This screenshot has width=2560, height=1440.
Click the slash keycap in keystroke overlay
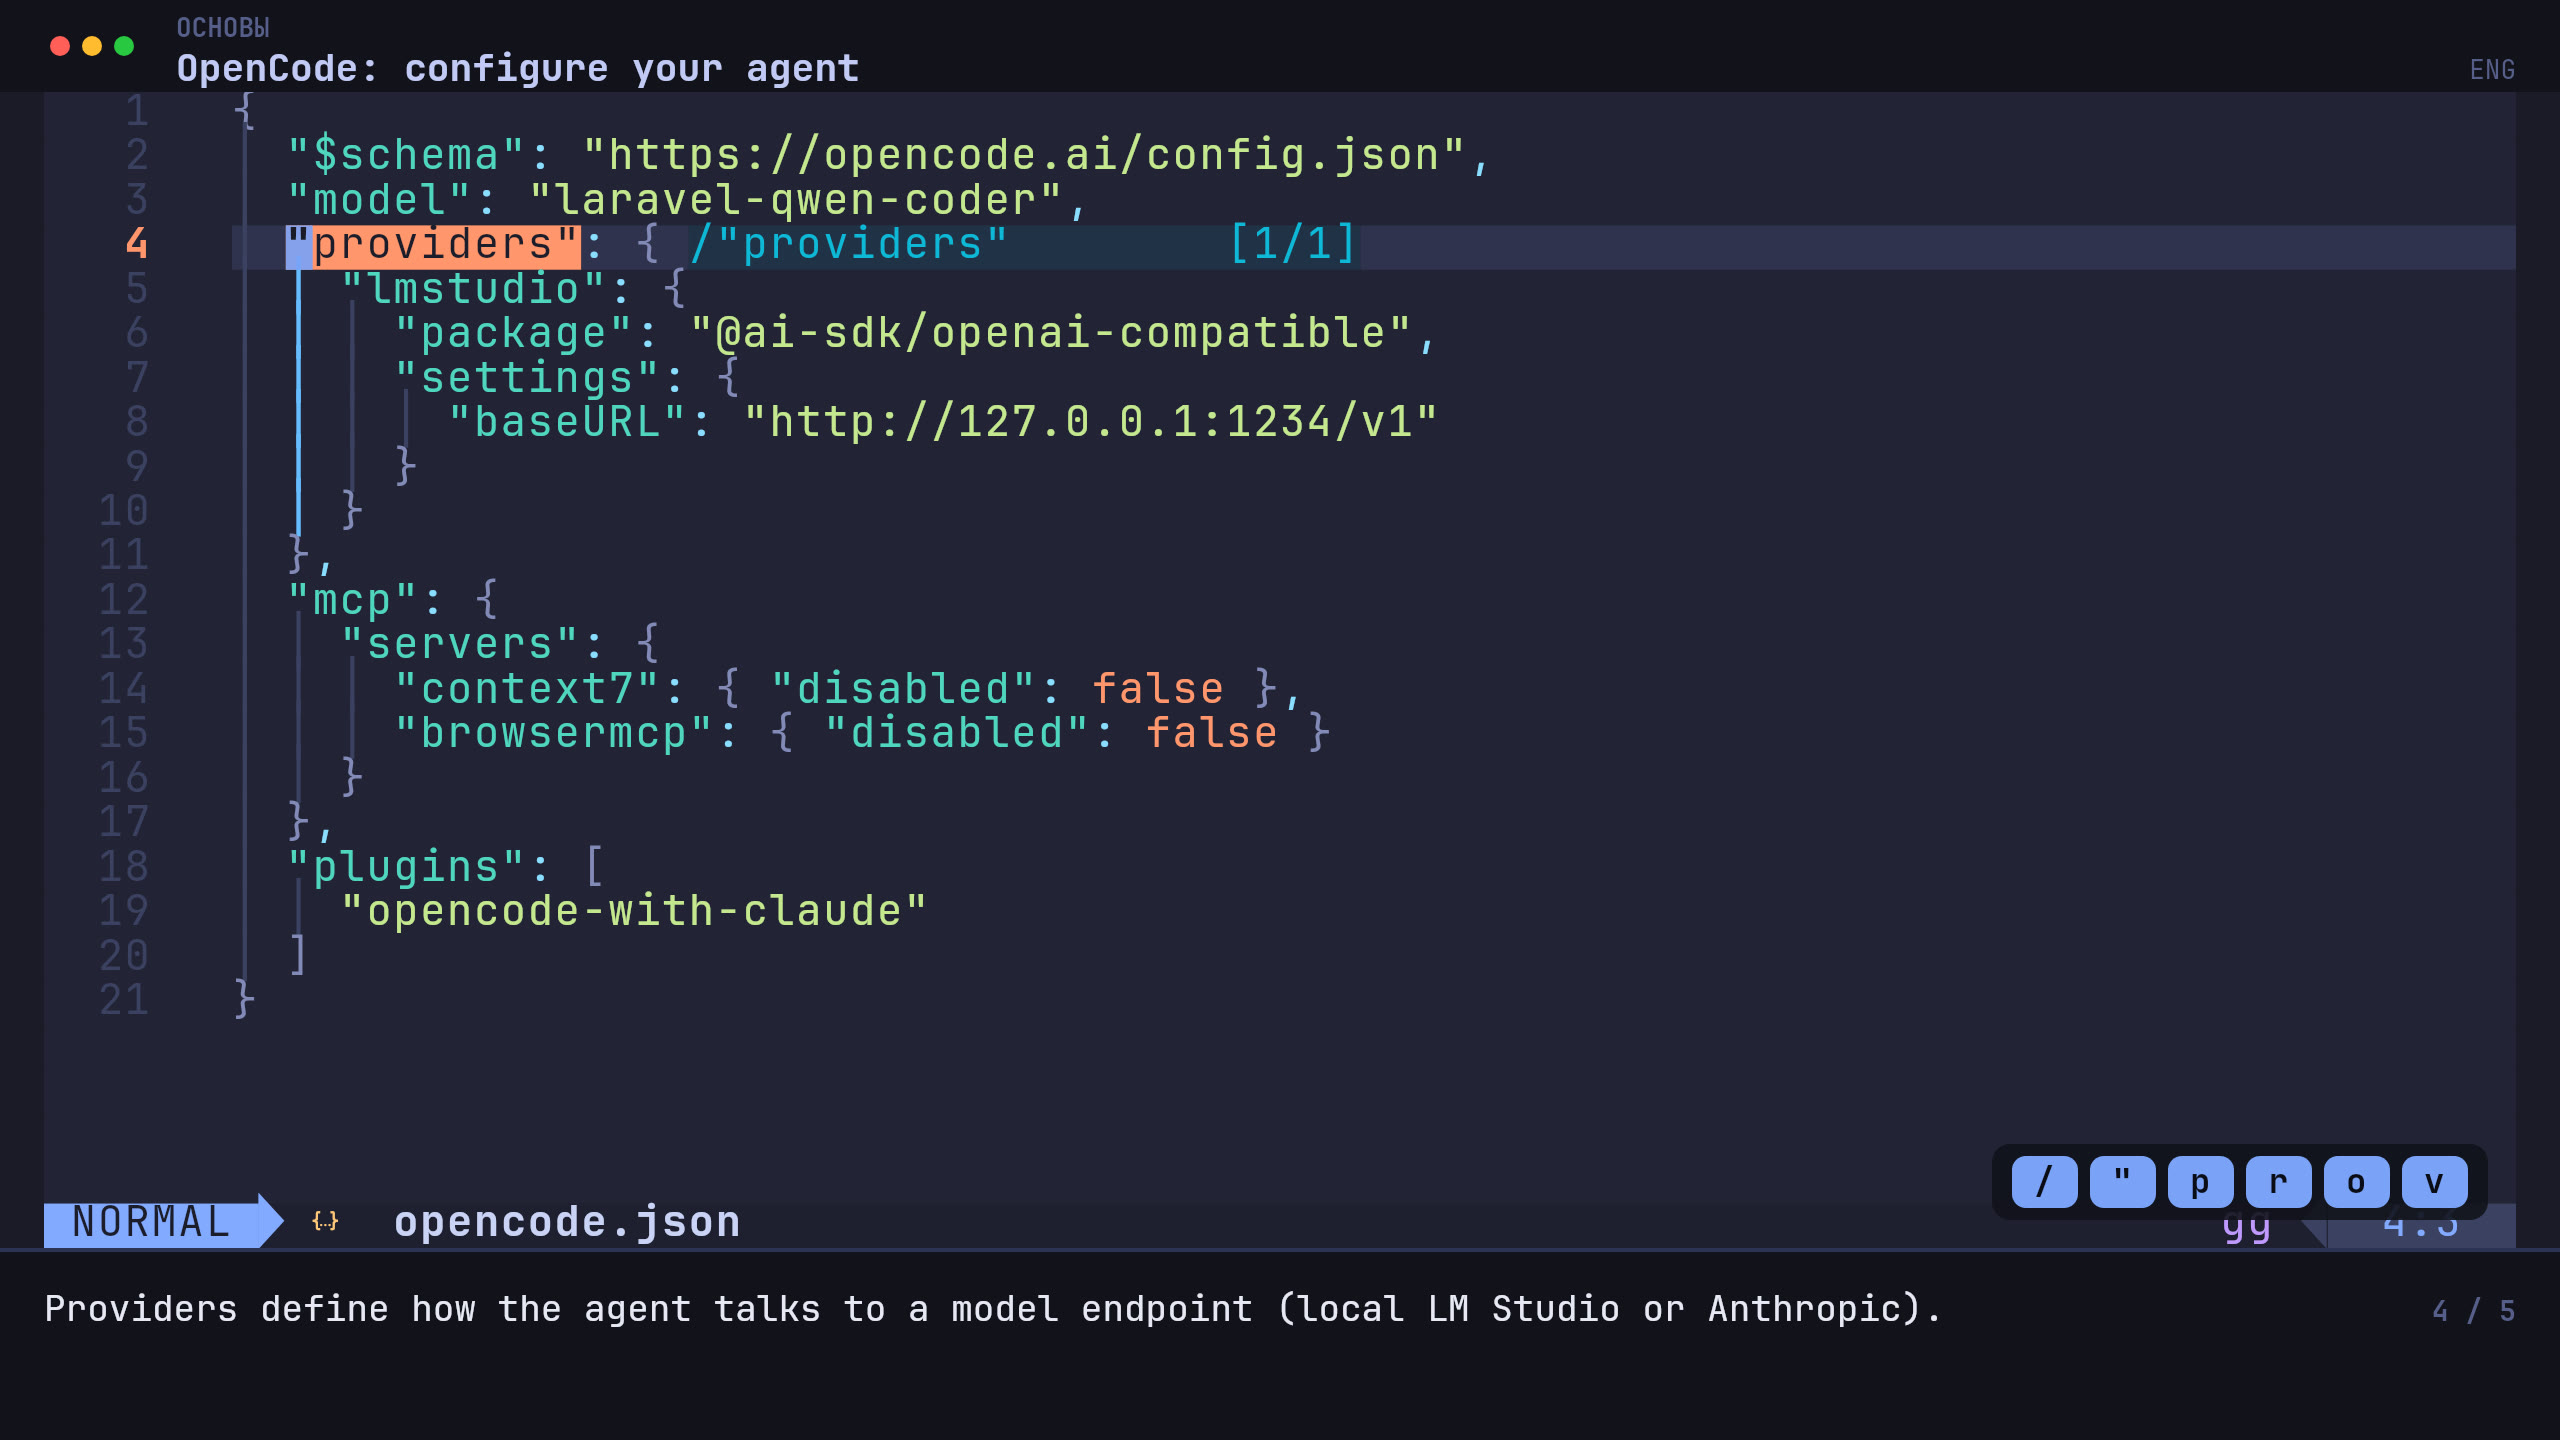point(2044,1182)
